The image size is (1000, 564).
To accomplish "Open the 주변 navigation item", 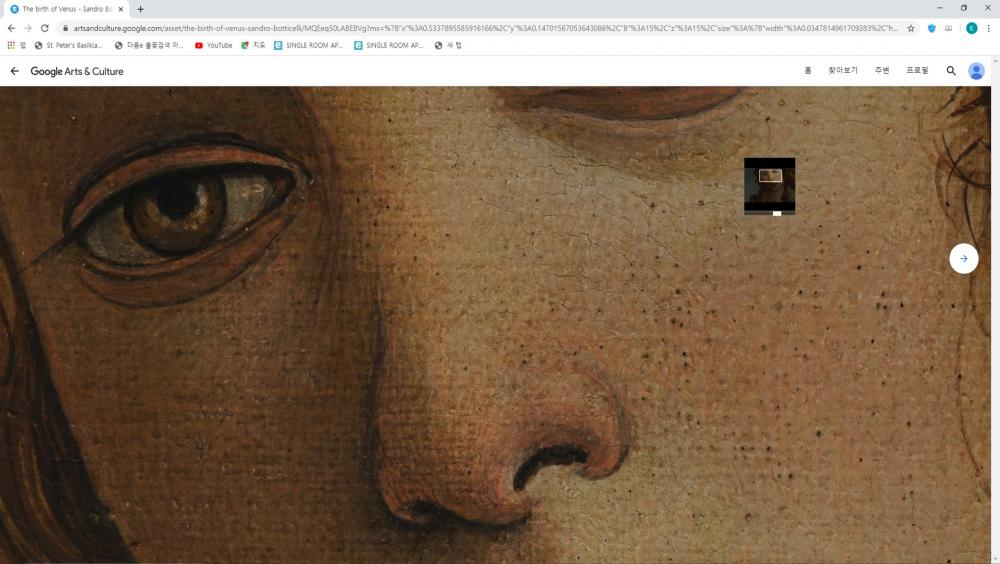I will (x=882, y=70).
